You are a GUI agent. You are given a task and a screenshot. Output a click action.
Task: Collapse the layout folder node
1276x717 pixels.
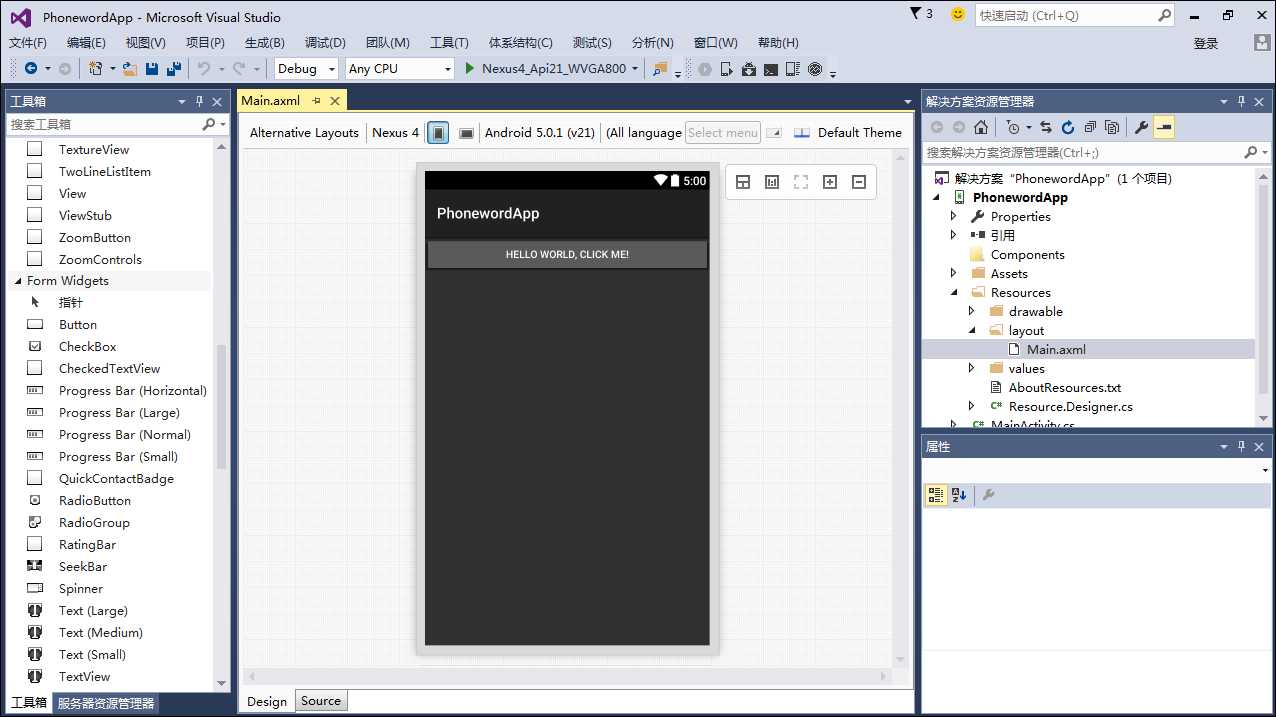971,331
